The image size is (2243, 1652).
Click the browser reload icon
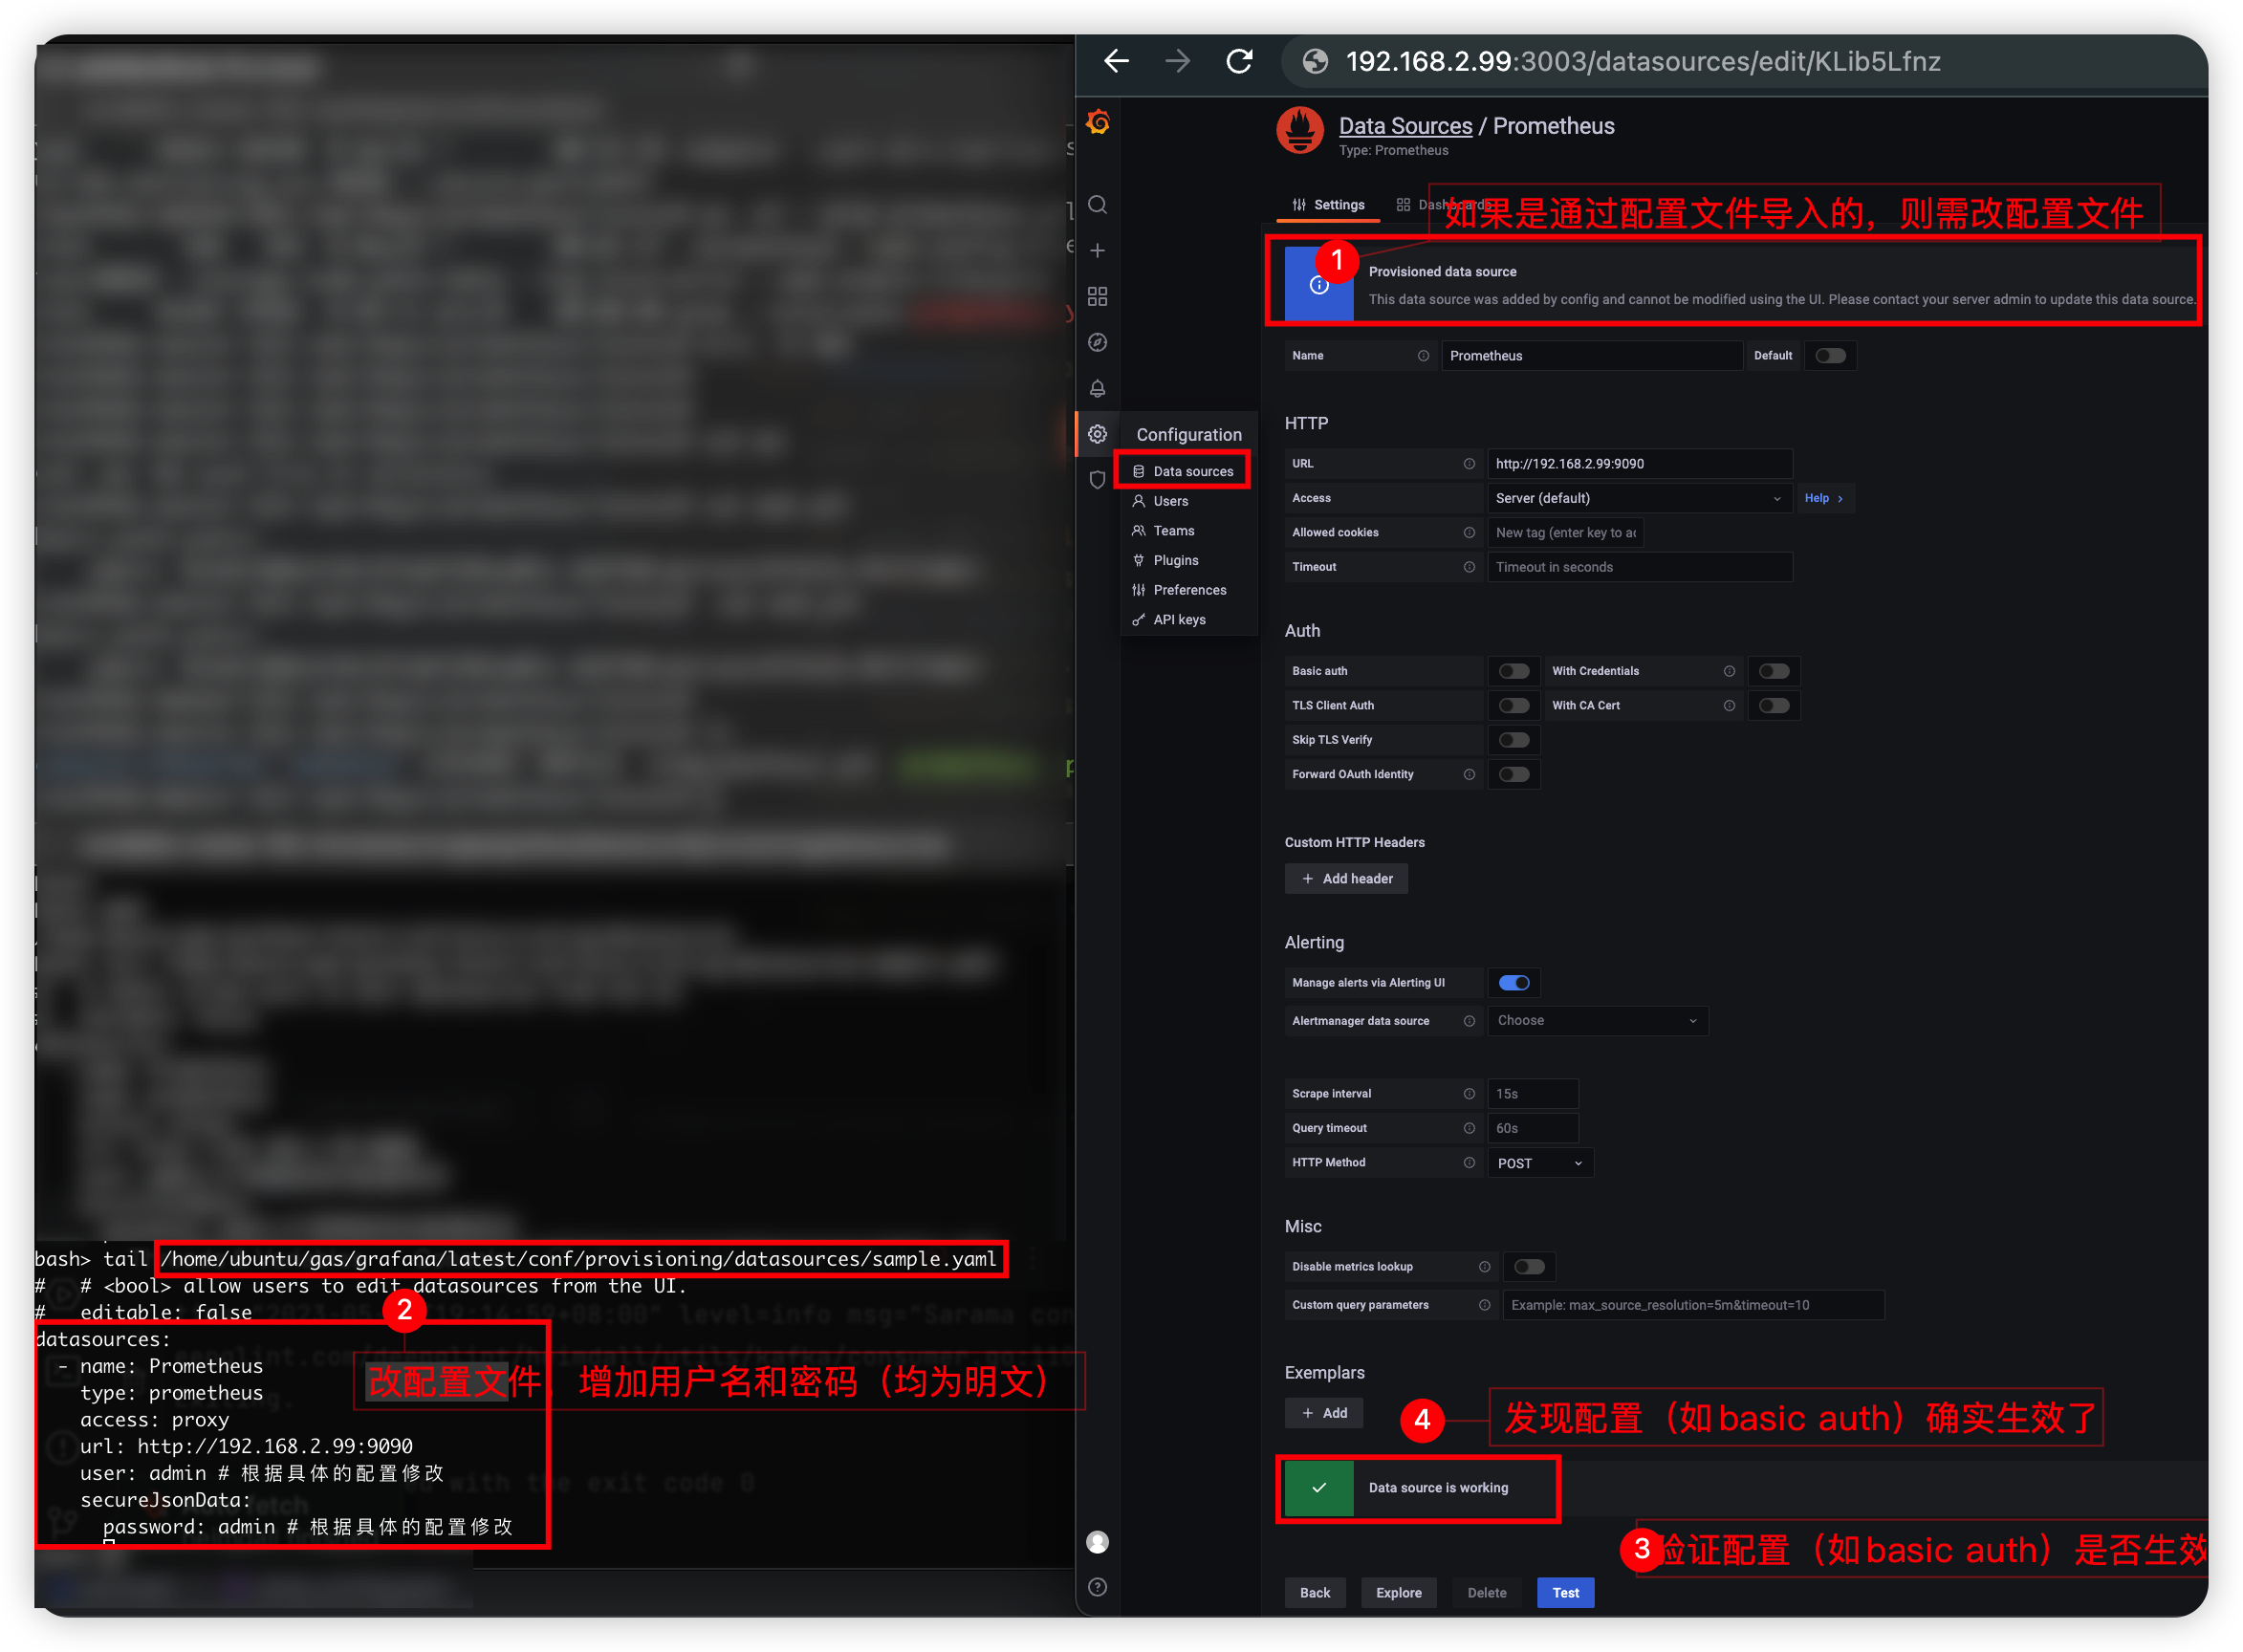tap(1239, 62)
